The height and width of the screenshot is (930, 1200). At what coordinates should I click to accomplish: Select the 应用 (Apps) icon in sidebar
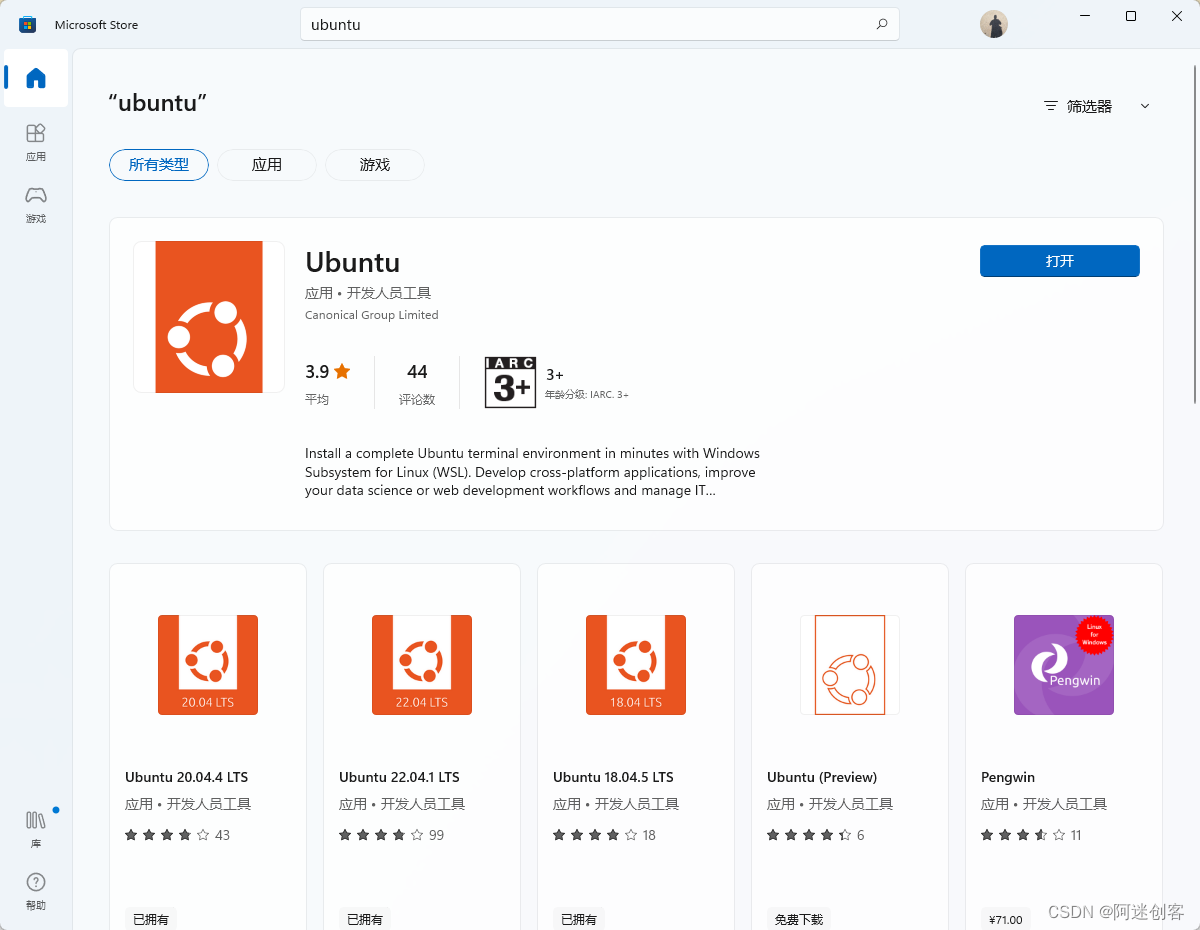coord(35,140)
